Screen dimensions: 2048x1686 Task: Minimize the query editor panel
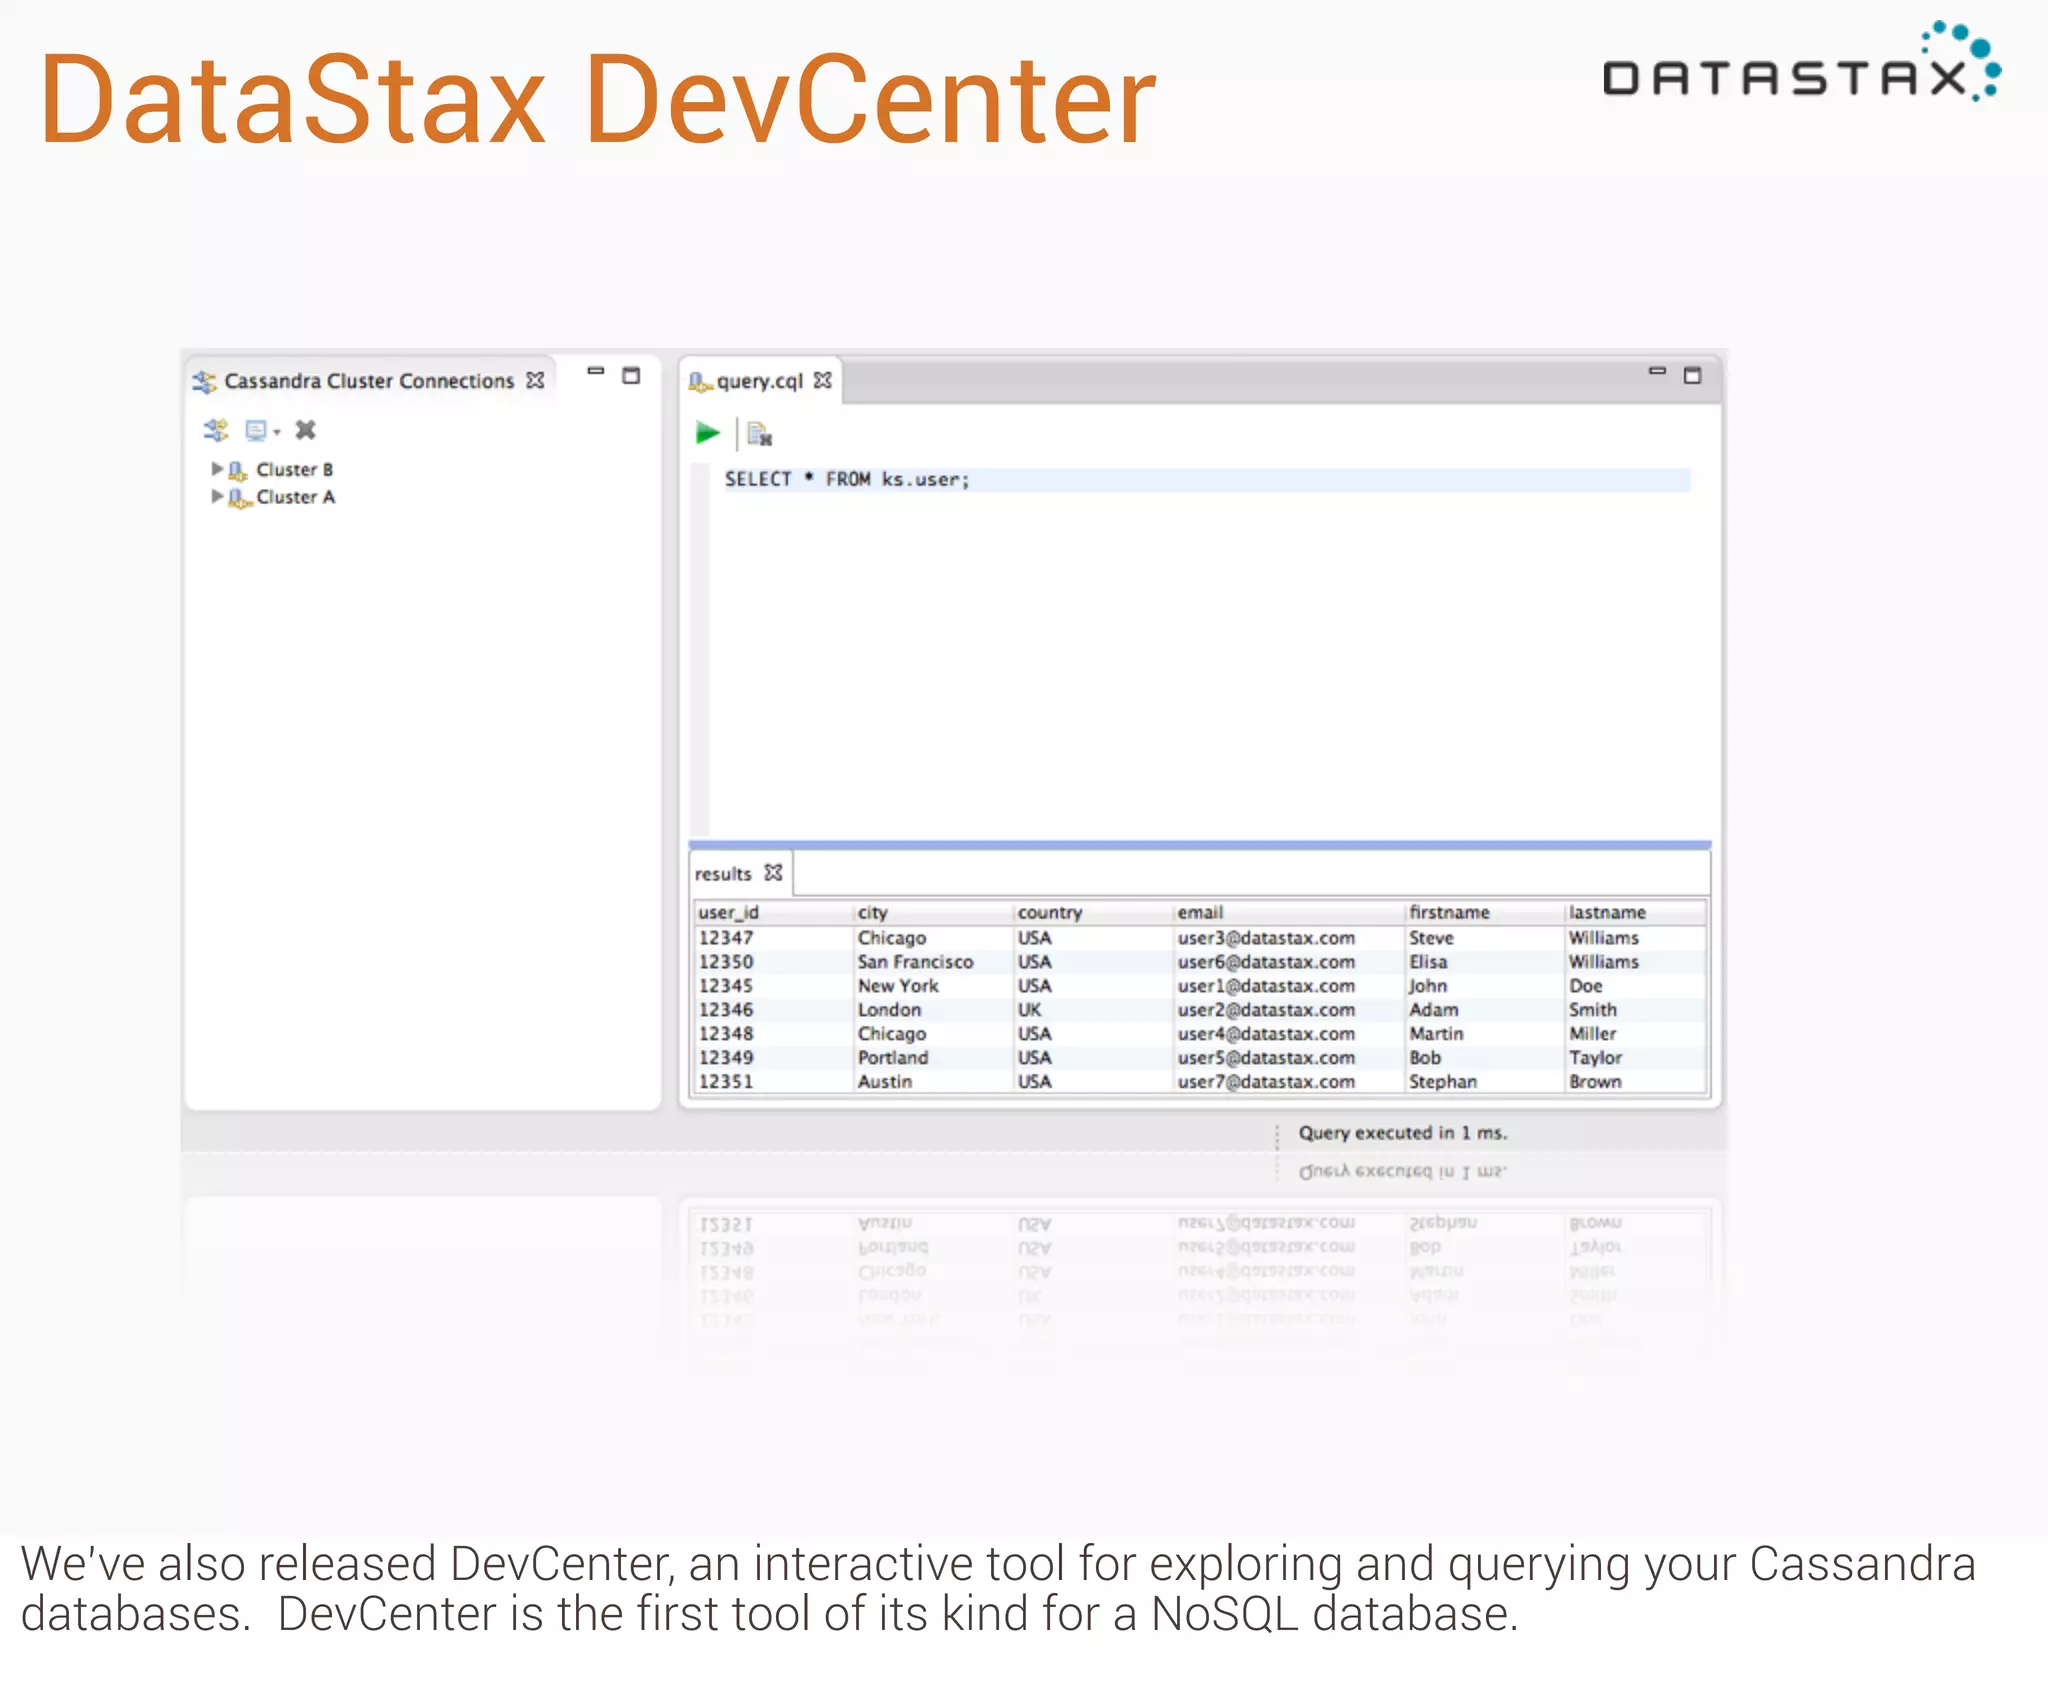tap(1657, 371)
